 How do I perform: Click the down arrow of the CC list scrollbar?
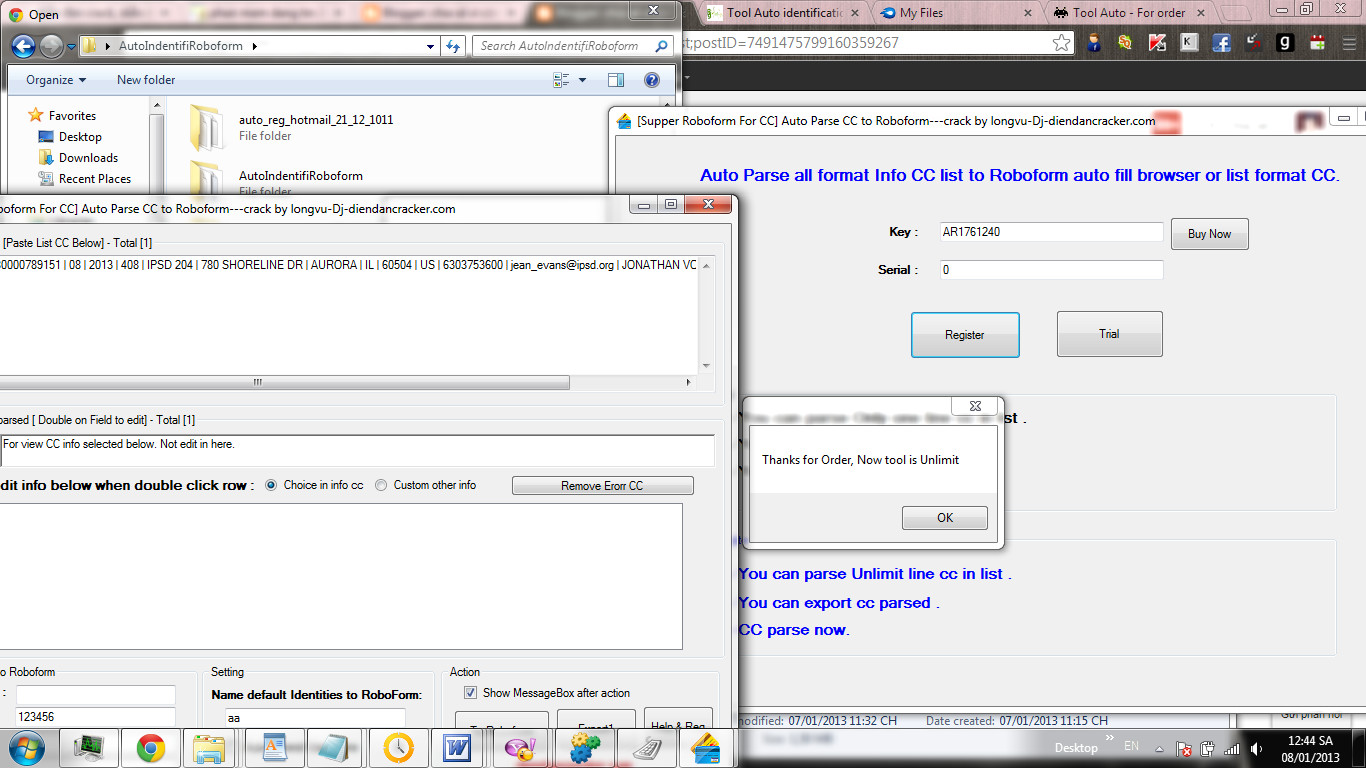[x=706, y=366]
